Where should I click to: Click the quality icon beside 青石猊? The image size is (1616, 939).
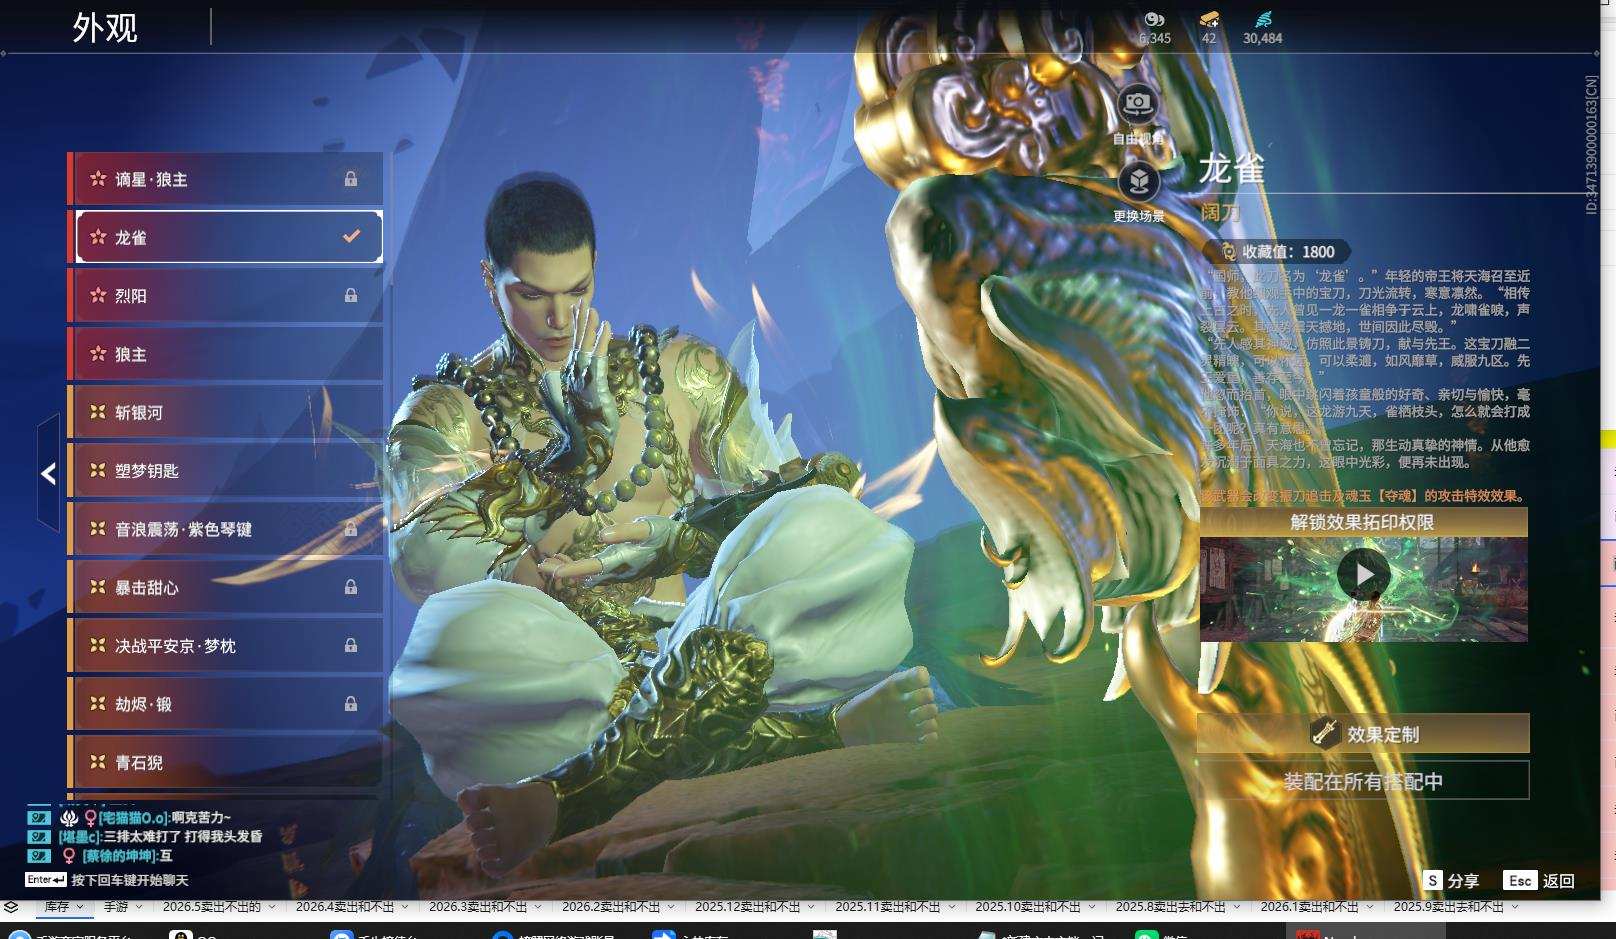coord(98,762)
